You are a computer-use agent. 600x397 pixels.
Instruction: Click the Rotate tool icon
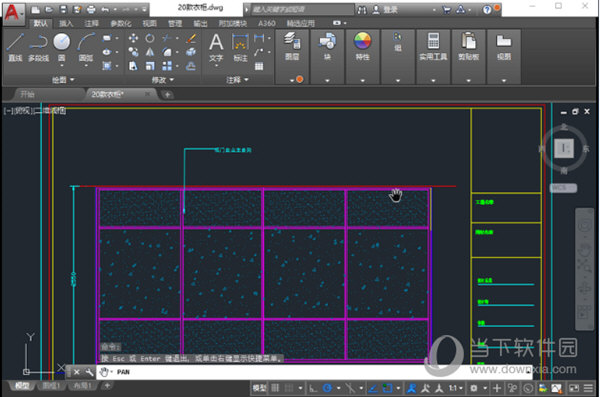click(x=150, y=38)
